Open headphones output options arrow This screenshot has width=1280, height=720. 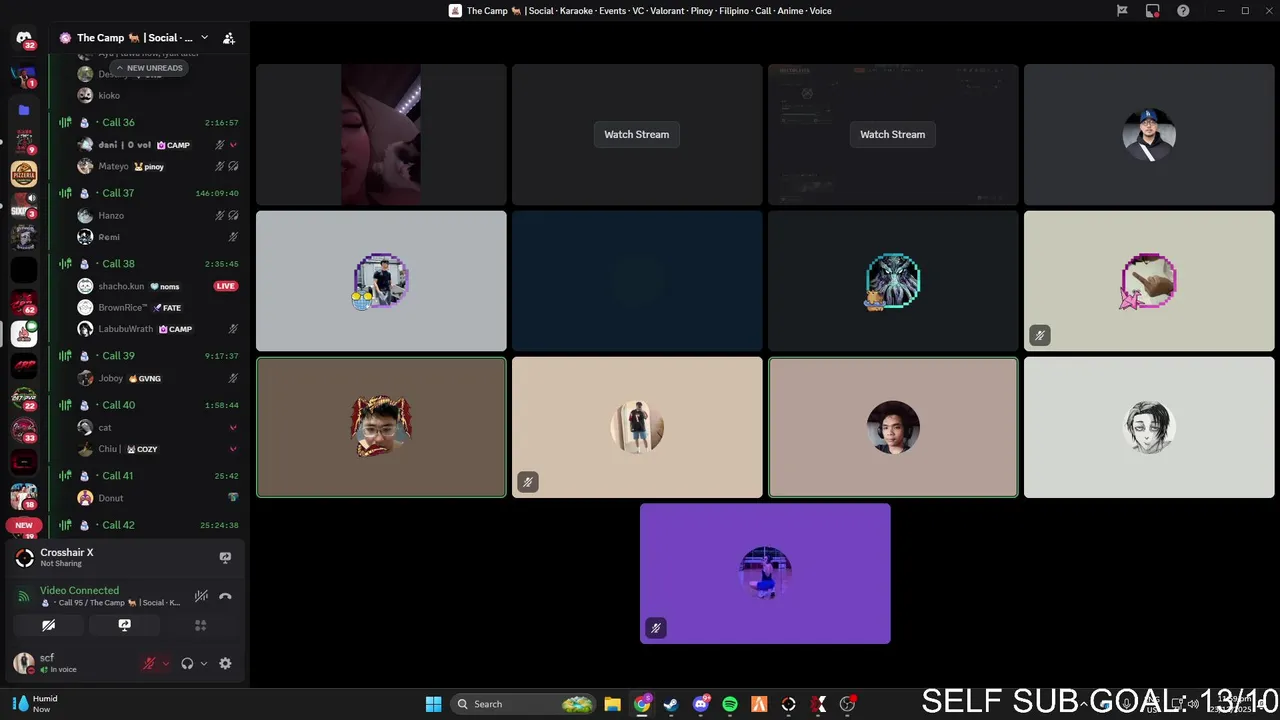click(204, 663)
